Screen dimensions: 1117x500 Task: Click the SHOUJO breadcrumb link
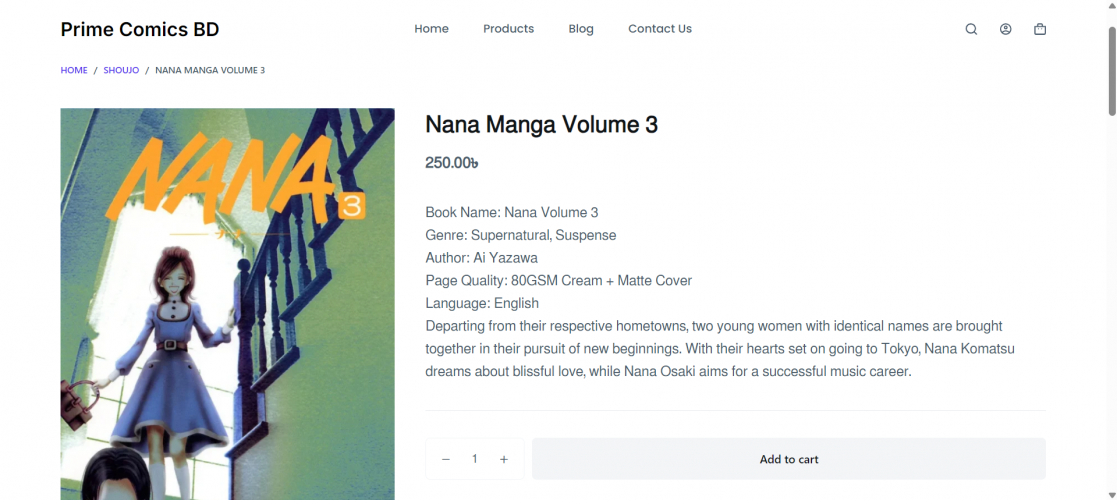tap(121, 70)
